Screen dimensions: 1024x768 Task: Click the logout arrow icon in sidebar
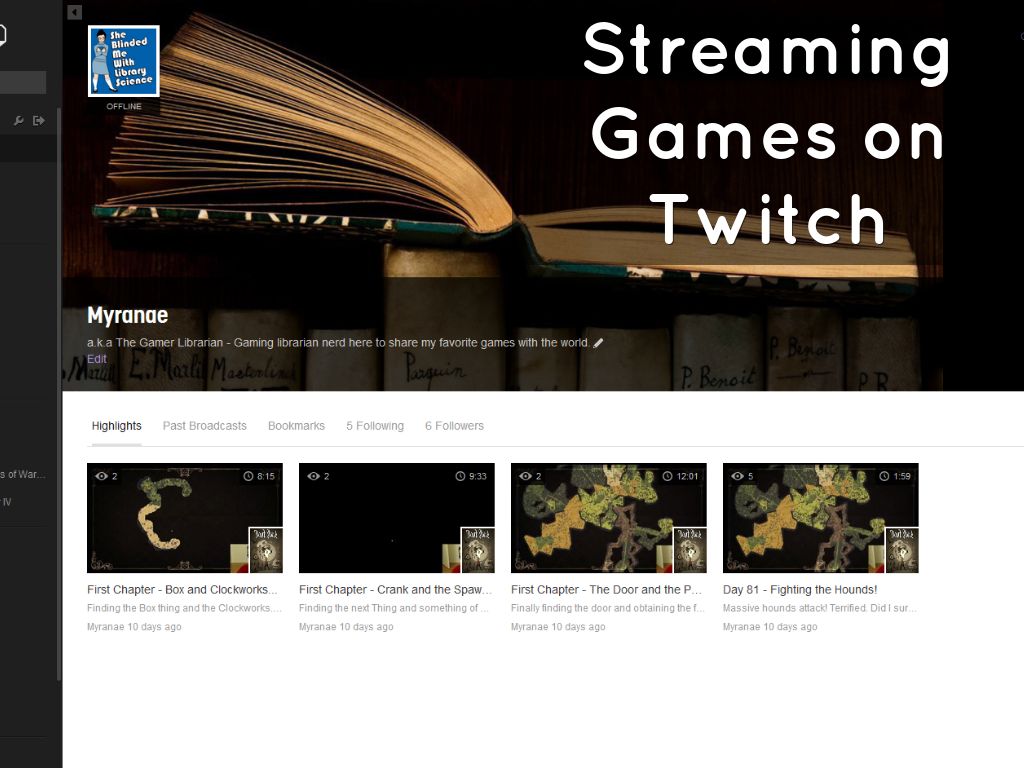coord(39,121)
